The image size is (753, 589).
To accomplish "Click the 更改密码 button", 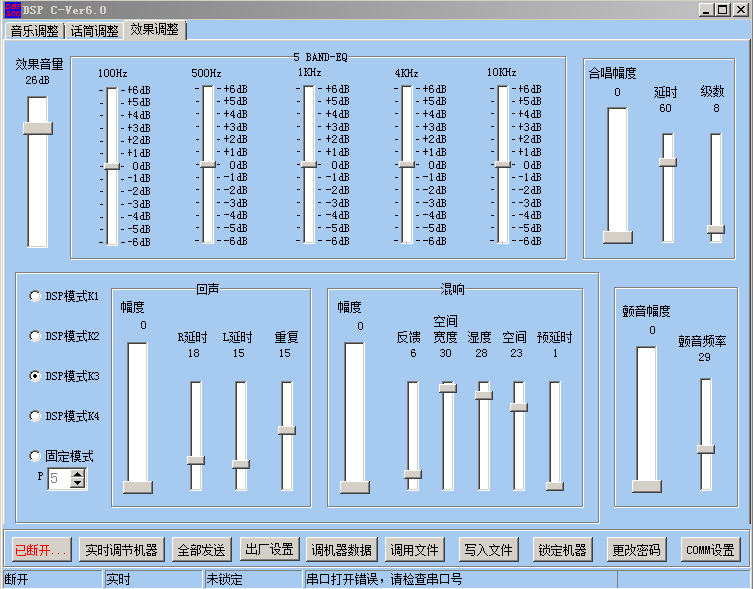I will (x=636, y=550).
